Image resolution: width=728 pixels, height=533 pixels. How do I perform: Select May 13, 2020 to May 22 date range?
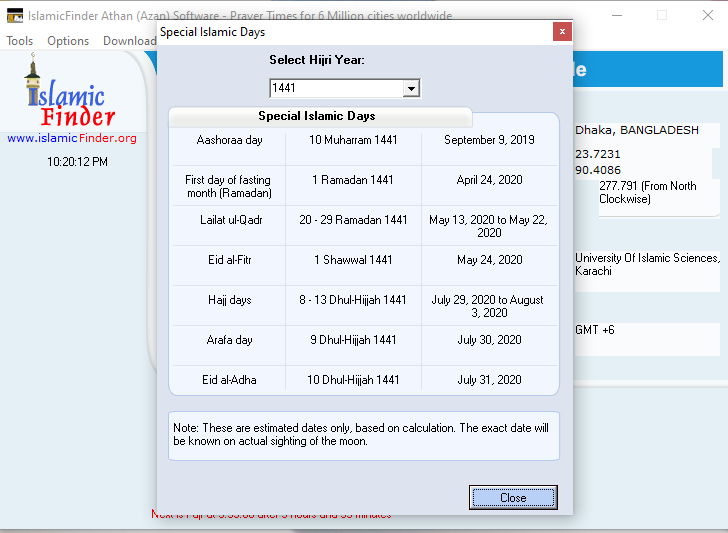point(489,226)
